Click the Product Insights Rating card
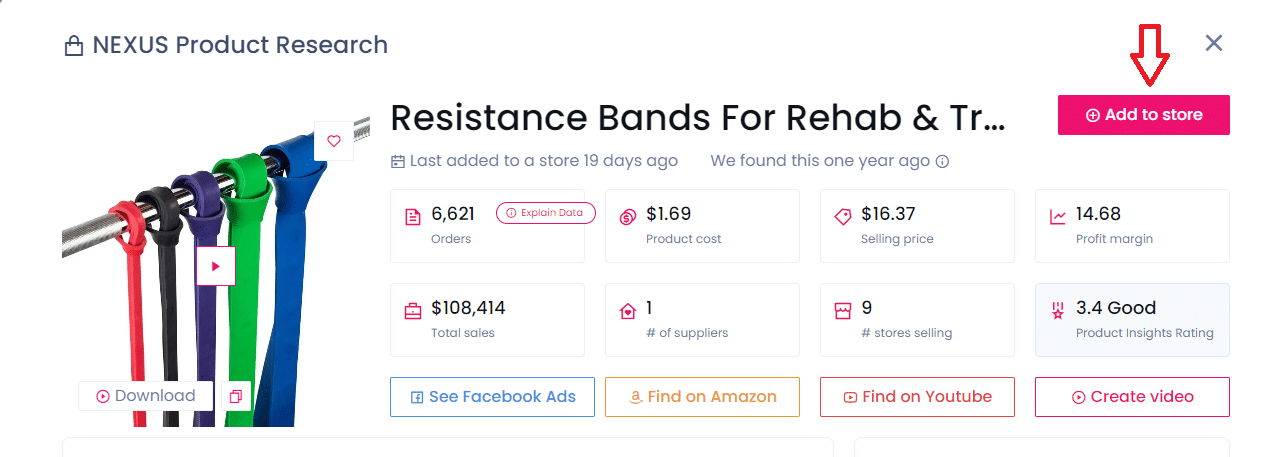The width and height of the screenshot is (1282, 457). pos(1132,320)
